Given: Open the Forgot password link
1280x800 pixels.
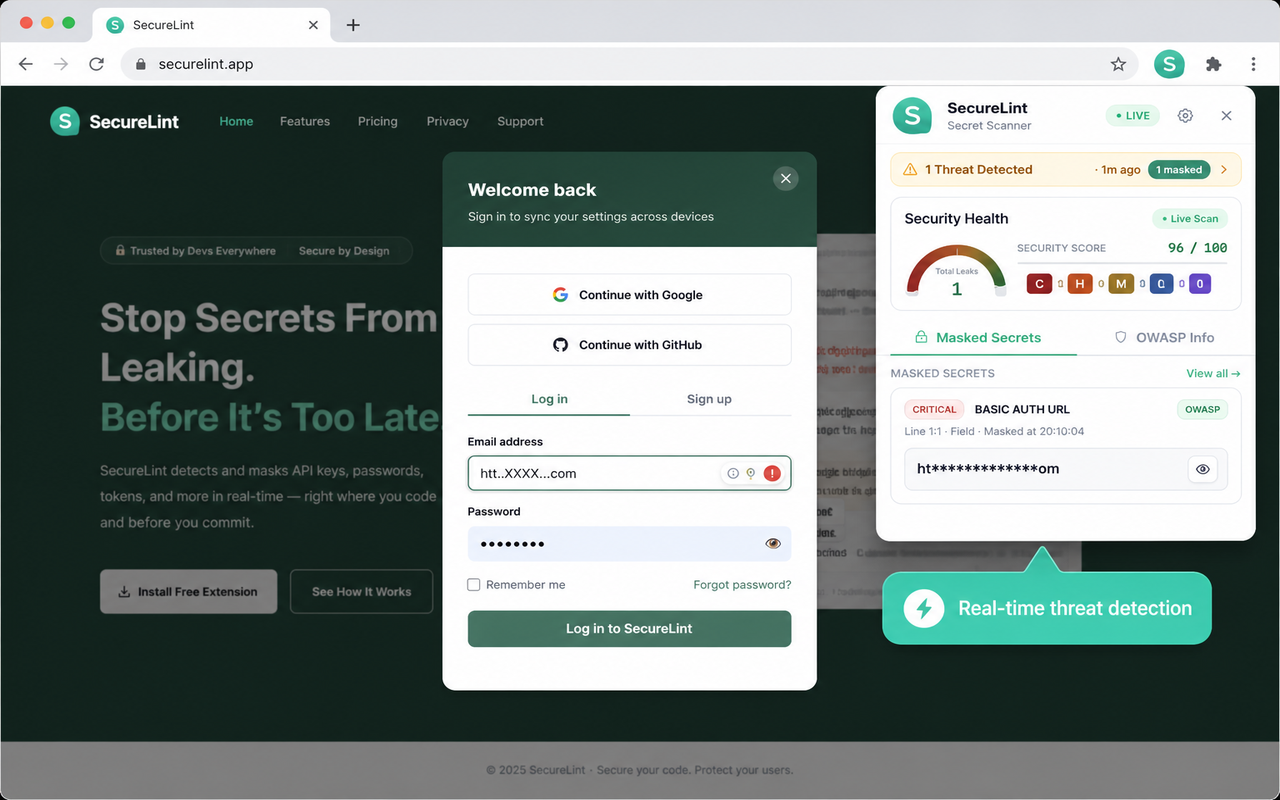Looking at the screenshot, I should (742, 585).
